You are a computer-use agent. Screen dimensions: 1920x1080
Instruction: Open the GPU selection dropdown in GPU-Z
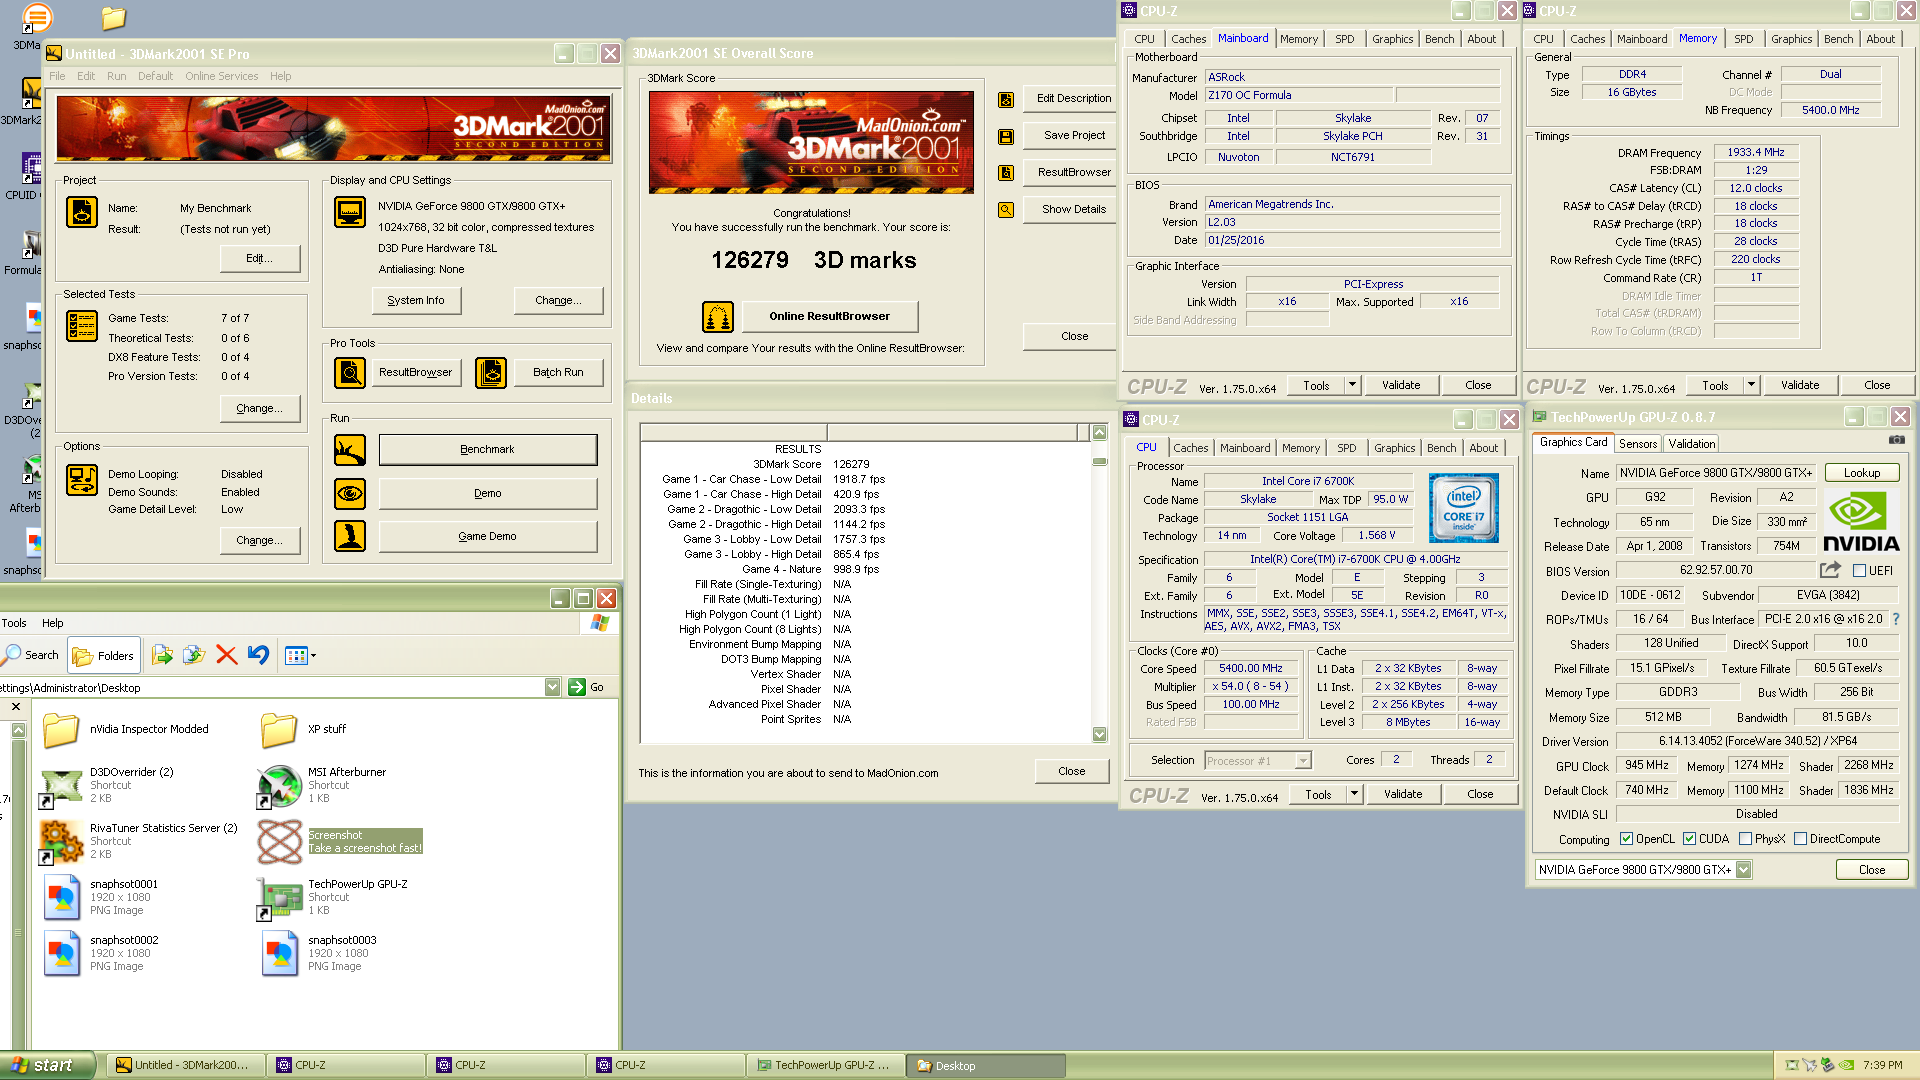(x=1743, y=870)
